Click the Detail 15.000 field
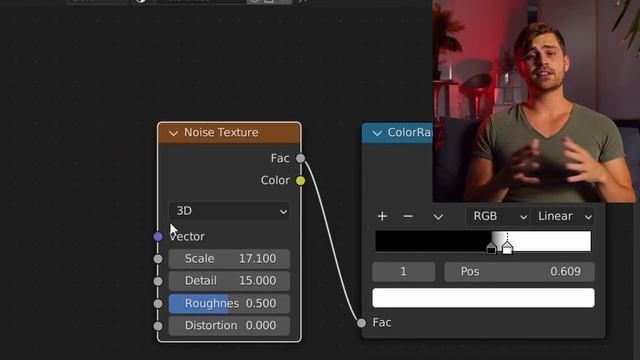Viewport: 640px width, 360px height. point(229,281)
